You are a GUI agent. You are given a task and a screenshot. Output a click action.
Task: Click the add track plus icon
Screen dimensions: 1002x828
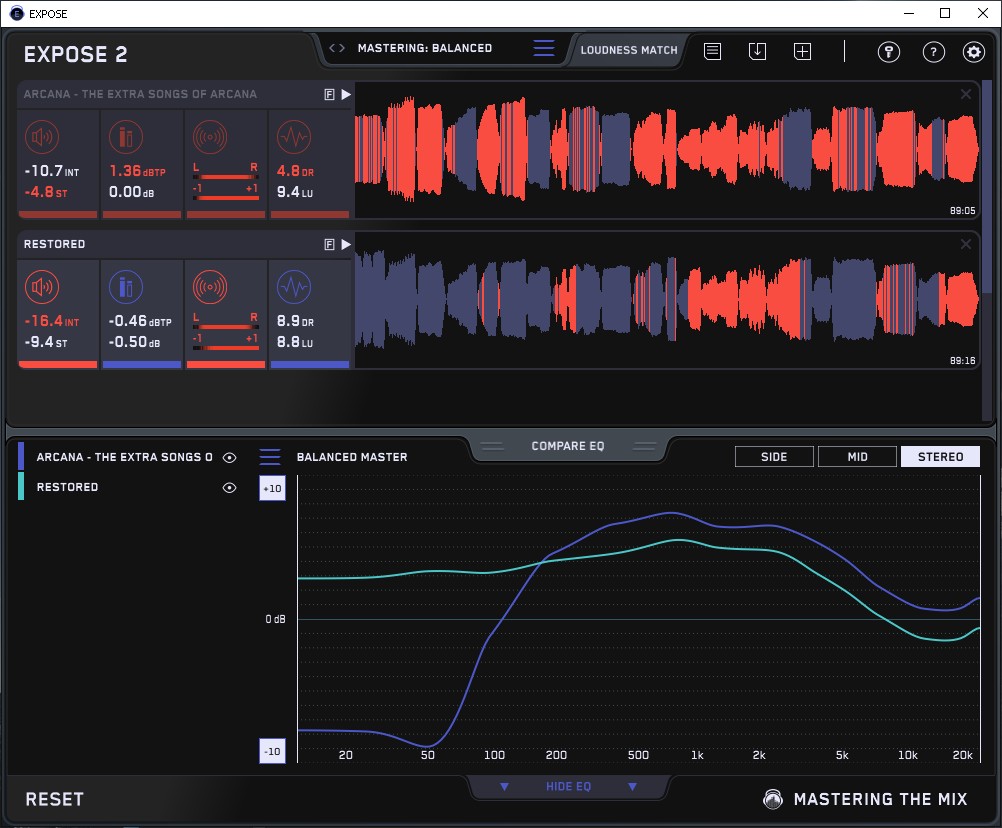[803, 51]
